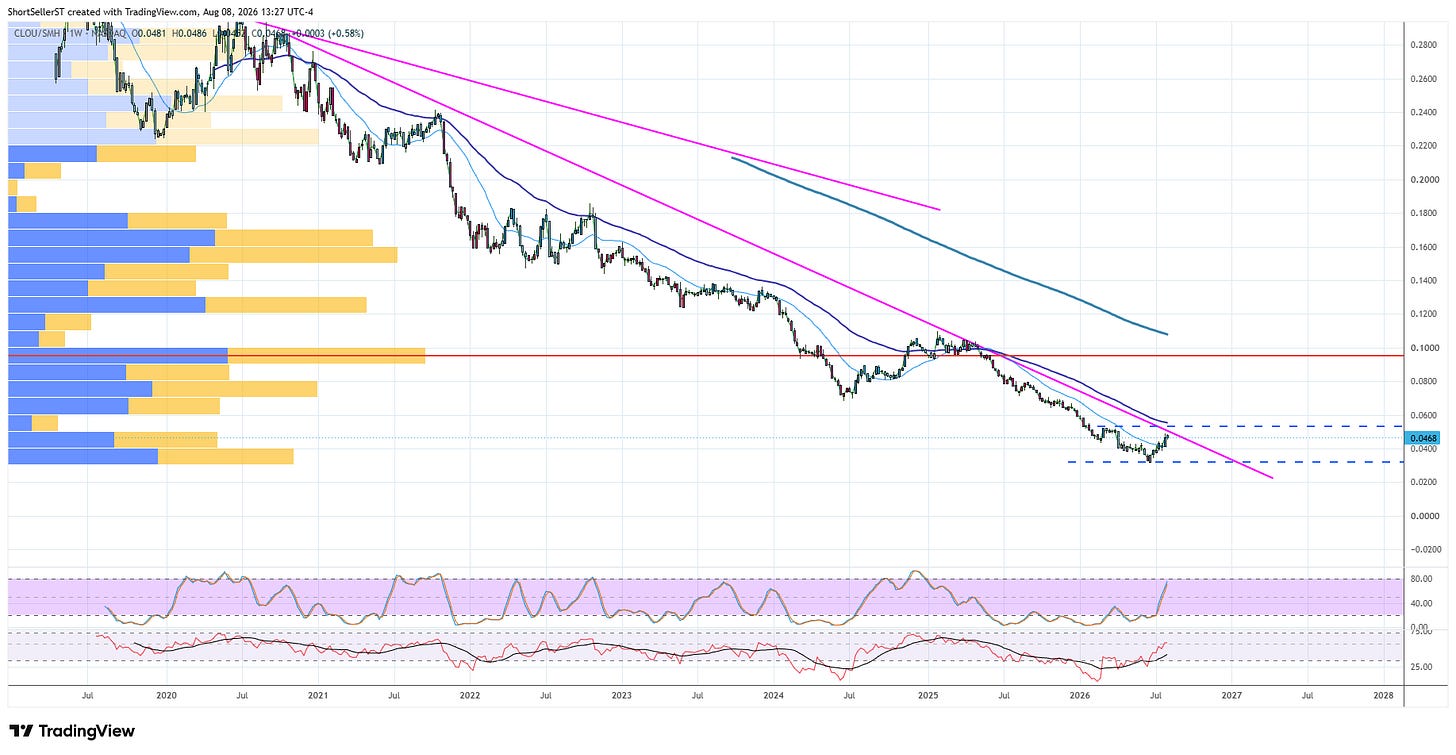Click the 0.2800 price axis label
This screenshot has width=1456, height=755.
click(1423, 45)
